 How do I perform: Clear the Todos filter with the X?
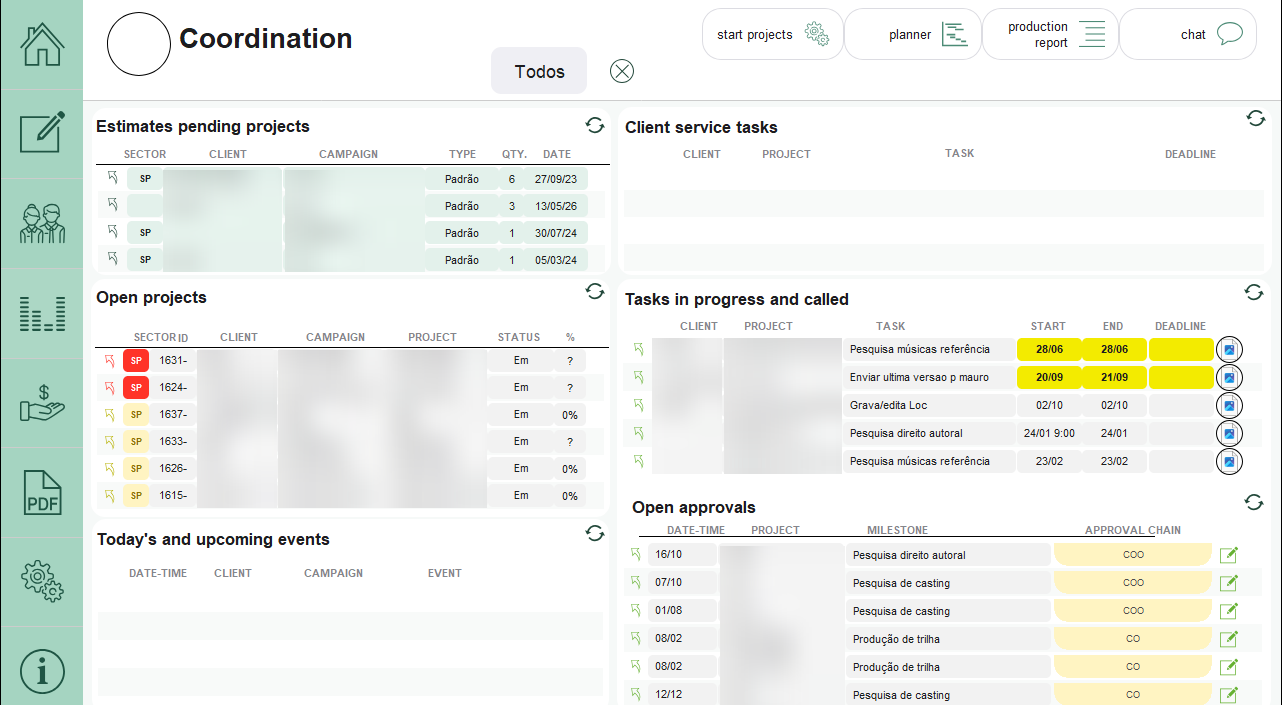[622, 71]
